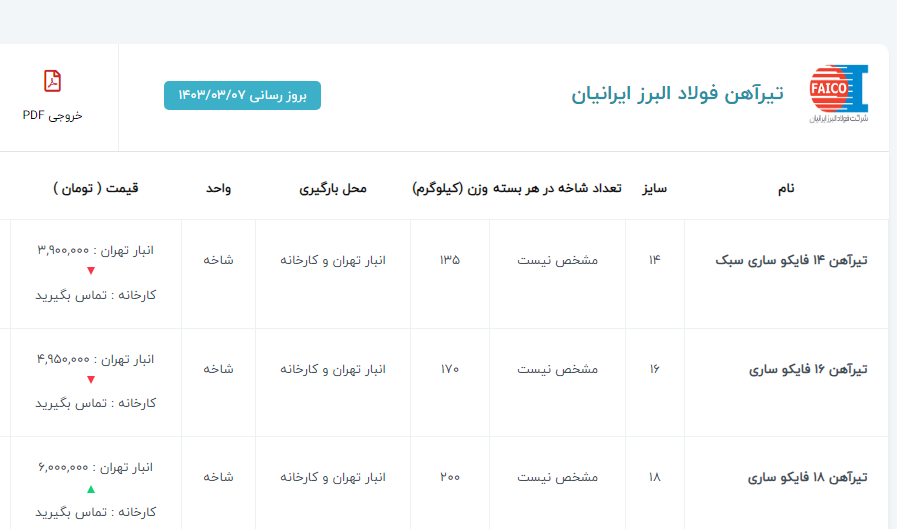Screen dimensions: 897x529
Task: Click the red PDF export icon
Action: pyautogui.click(x=52, y=81)
